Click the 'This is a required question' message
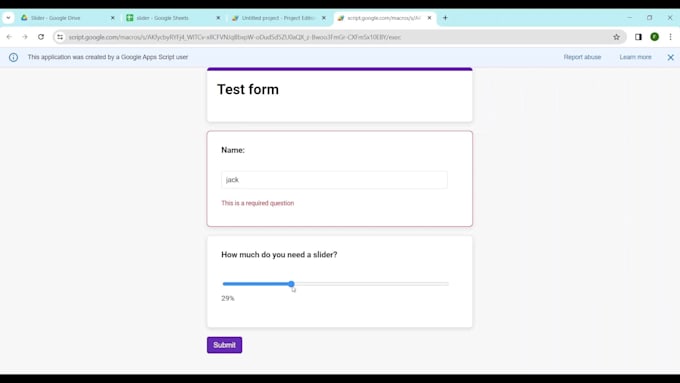Screen dimensions: 680x383 (x=258, y=203)
